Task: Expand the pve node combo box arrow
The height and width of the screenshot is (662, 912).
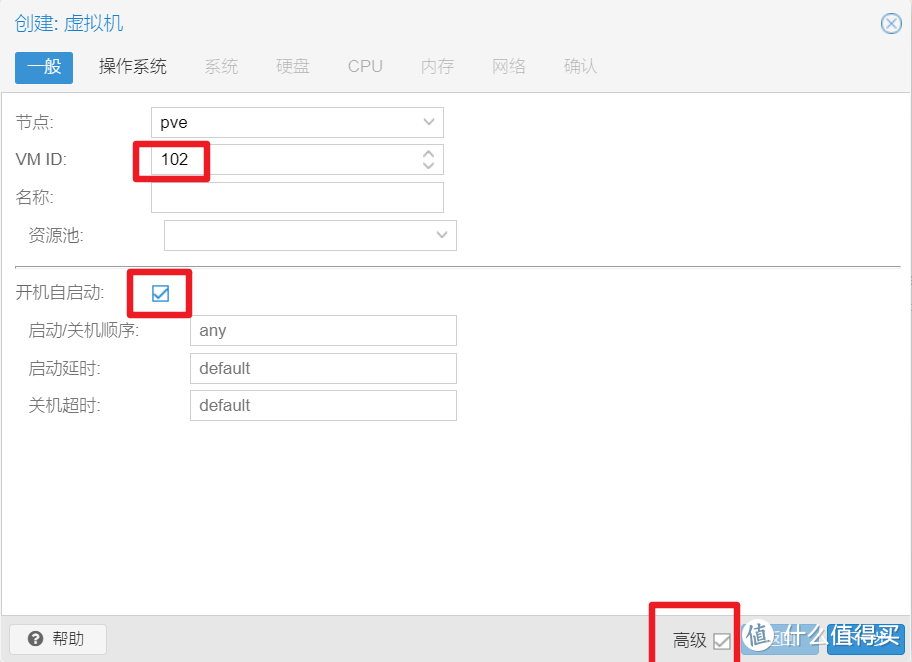Action: [x=430, y=121]
